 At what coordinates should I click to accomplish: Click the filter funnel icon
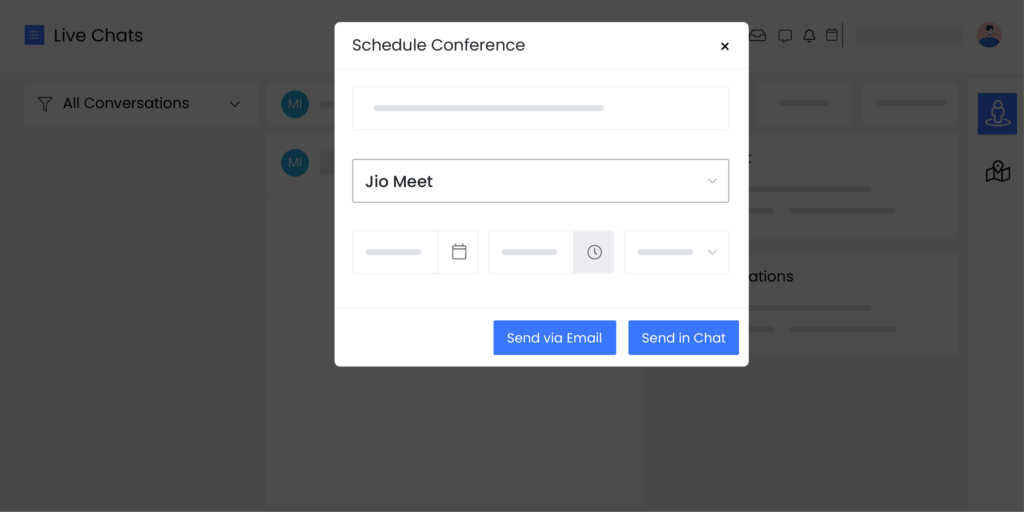tap(44, 104)
